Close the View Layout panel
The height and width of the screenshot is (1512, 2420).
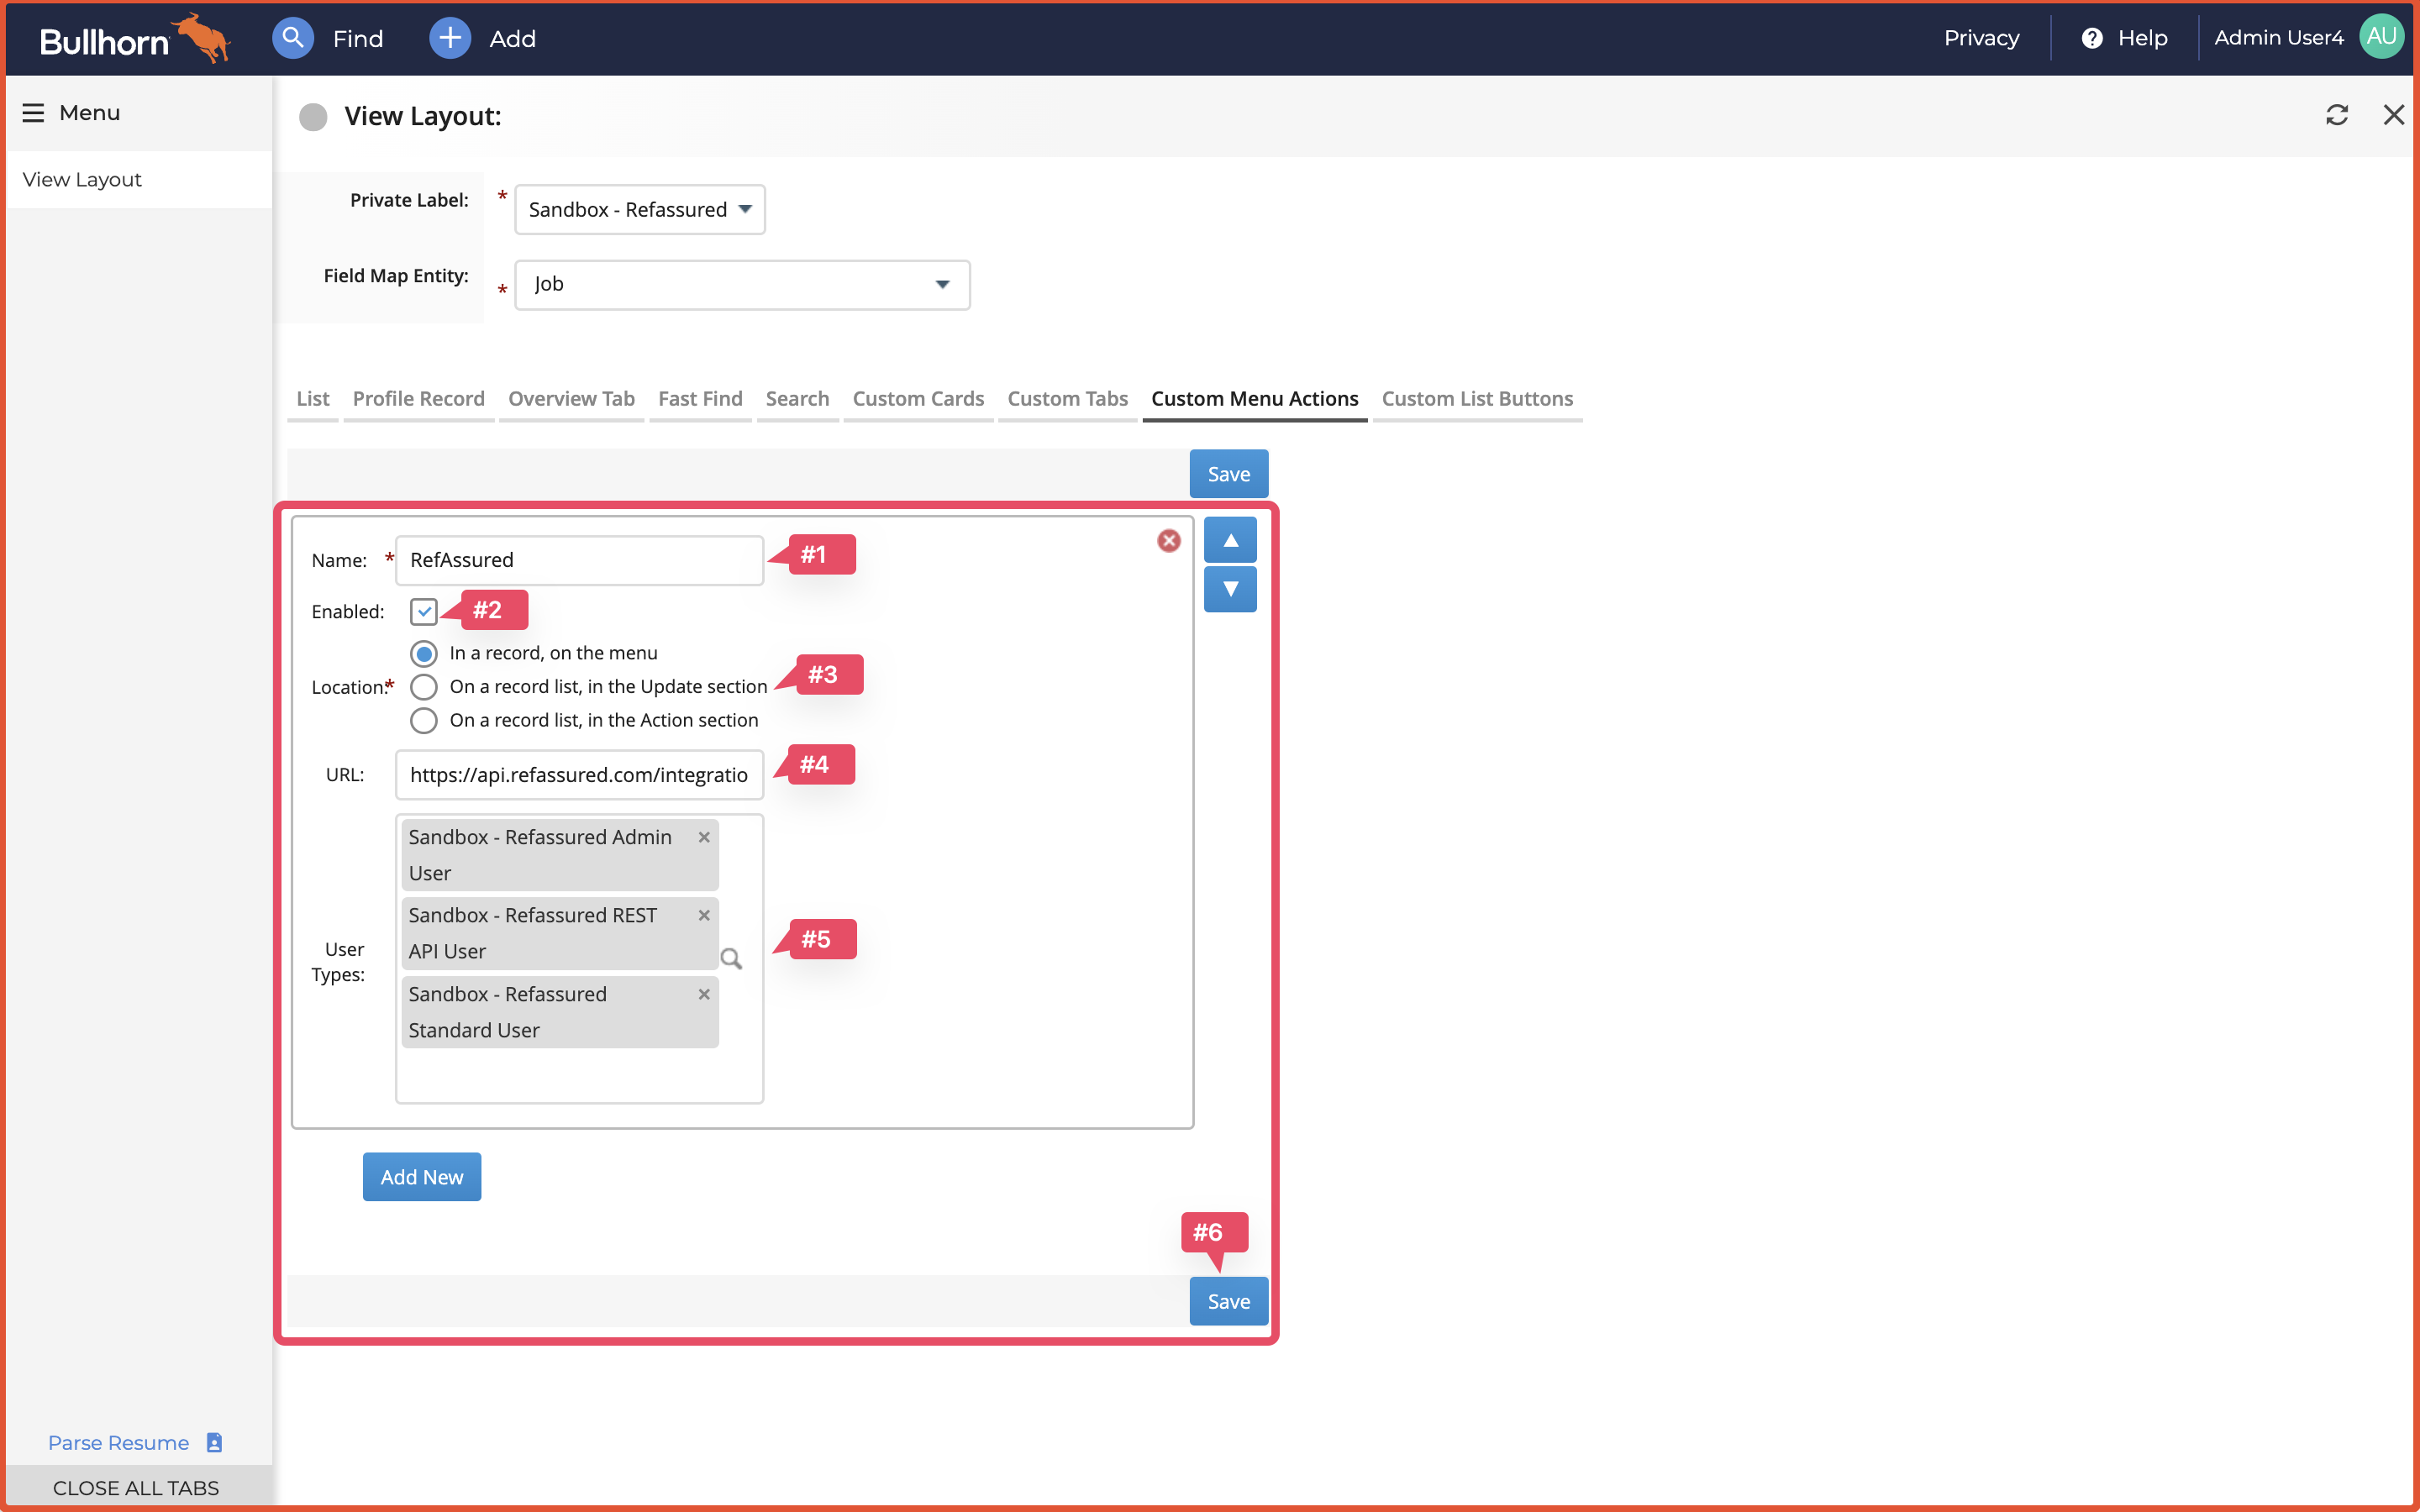pyautogui.click(x=2393, y=115)
